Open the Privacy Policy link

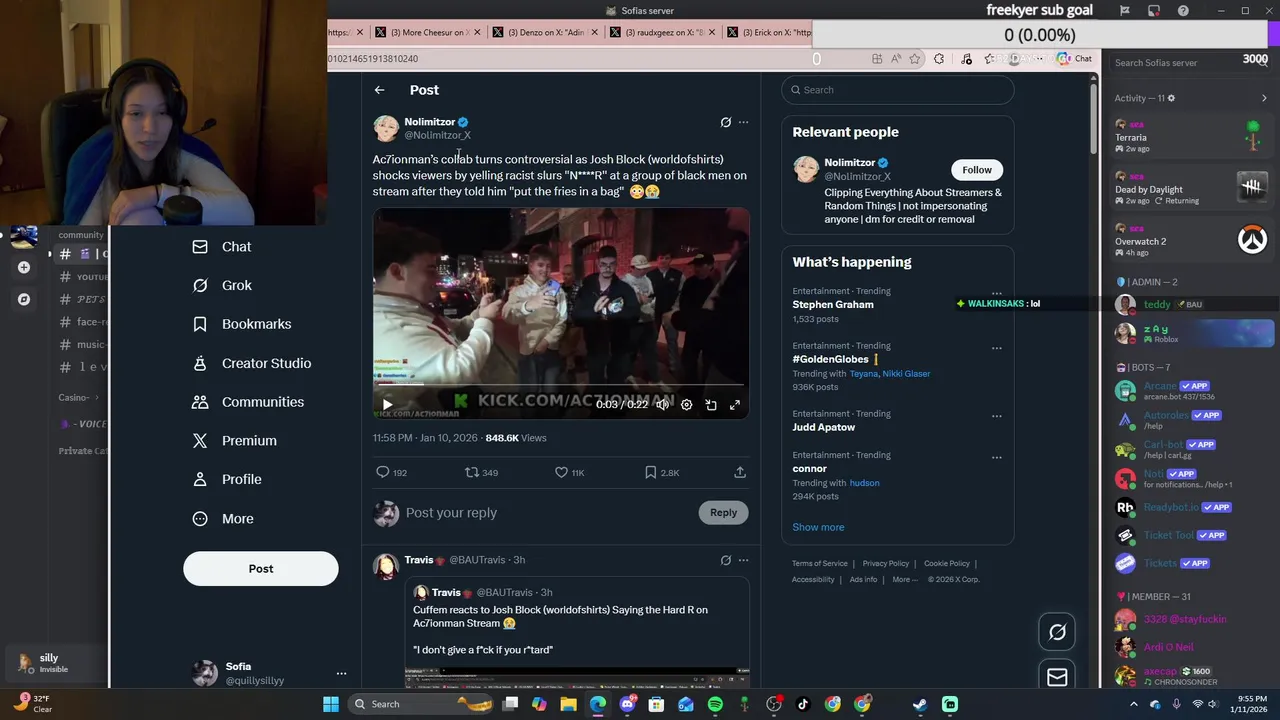coord(886,563)
